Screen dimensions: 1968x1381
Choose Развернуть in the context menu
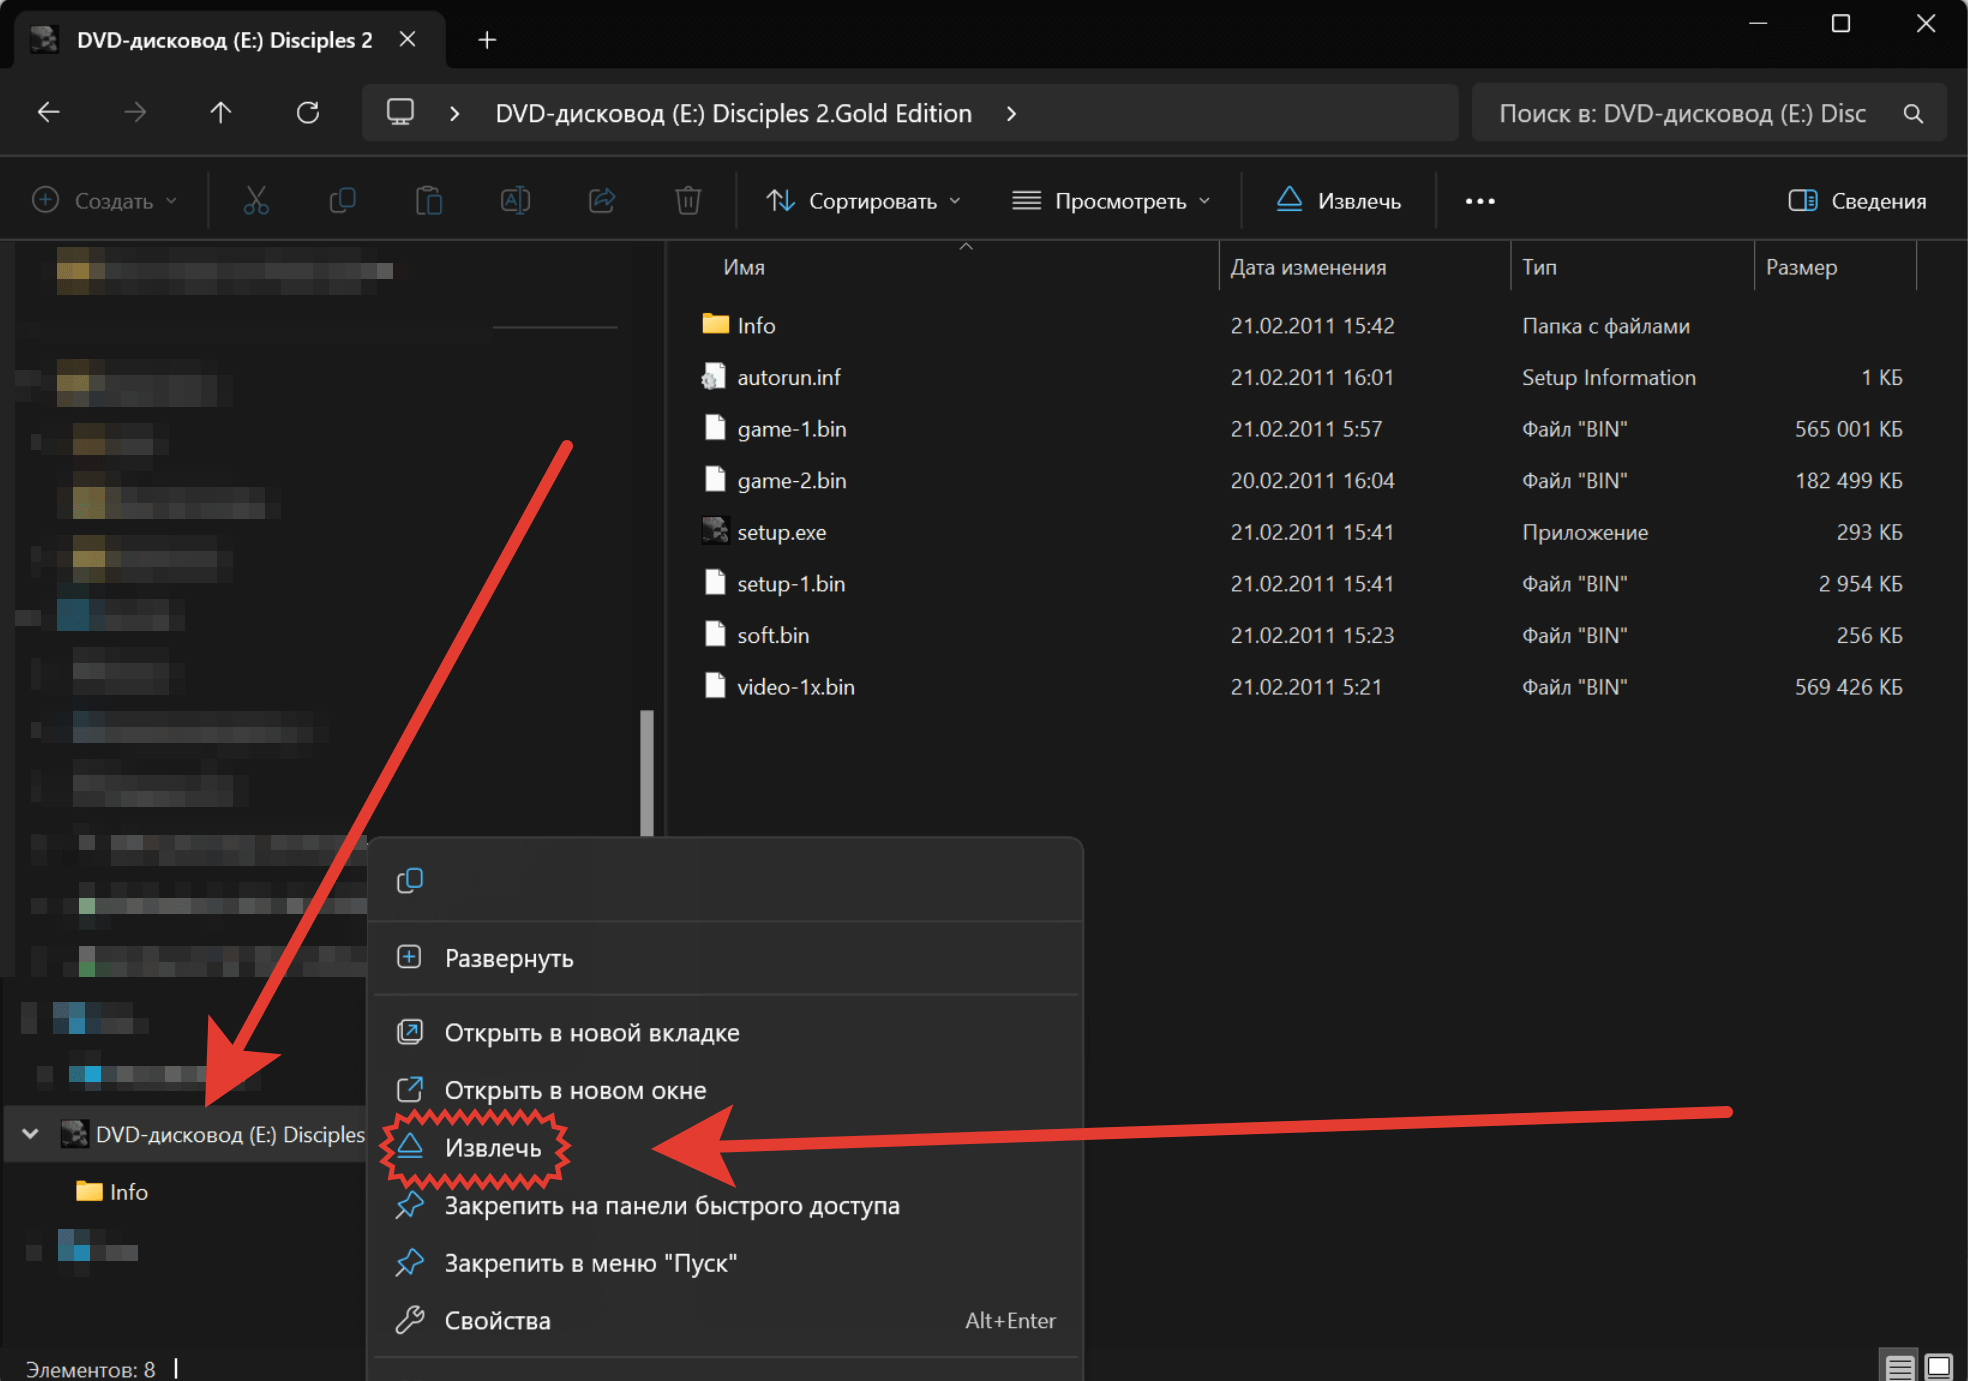coord(727,958)
